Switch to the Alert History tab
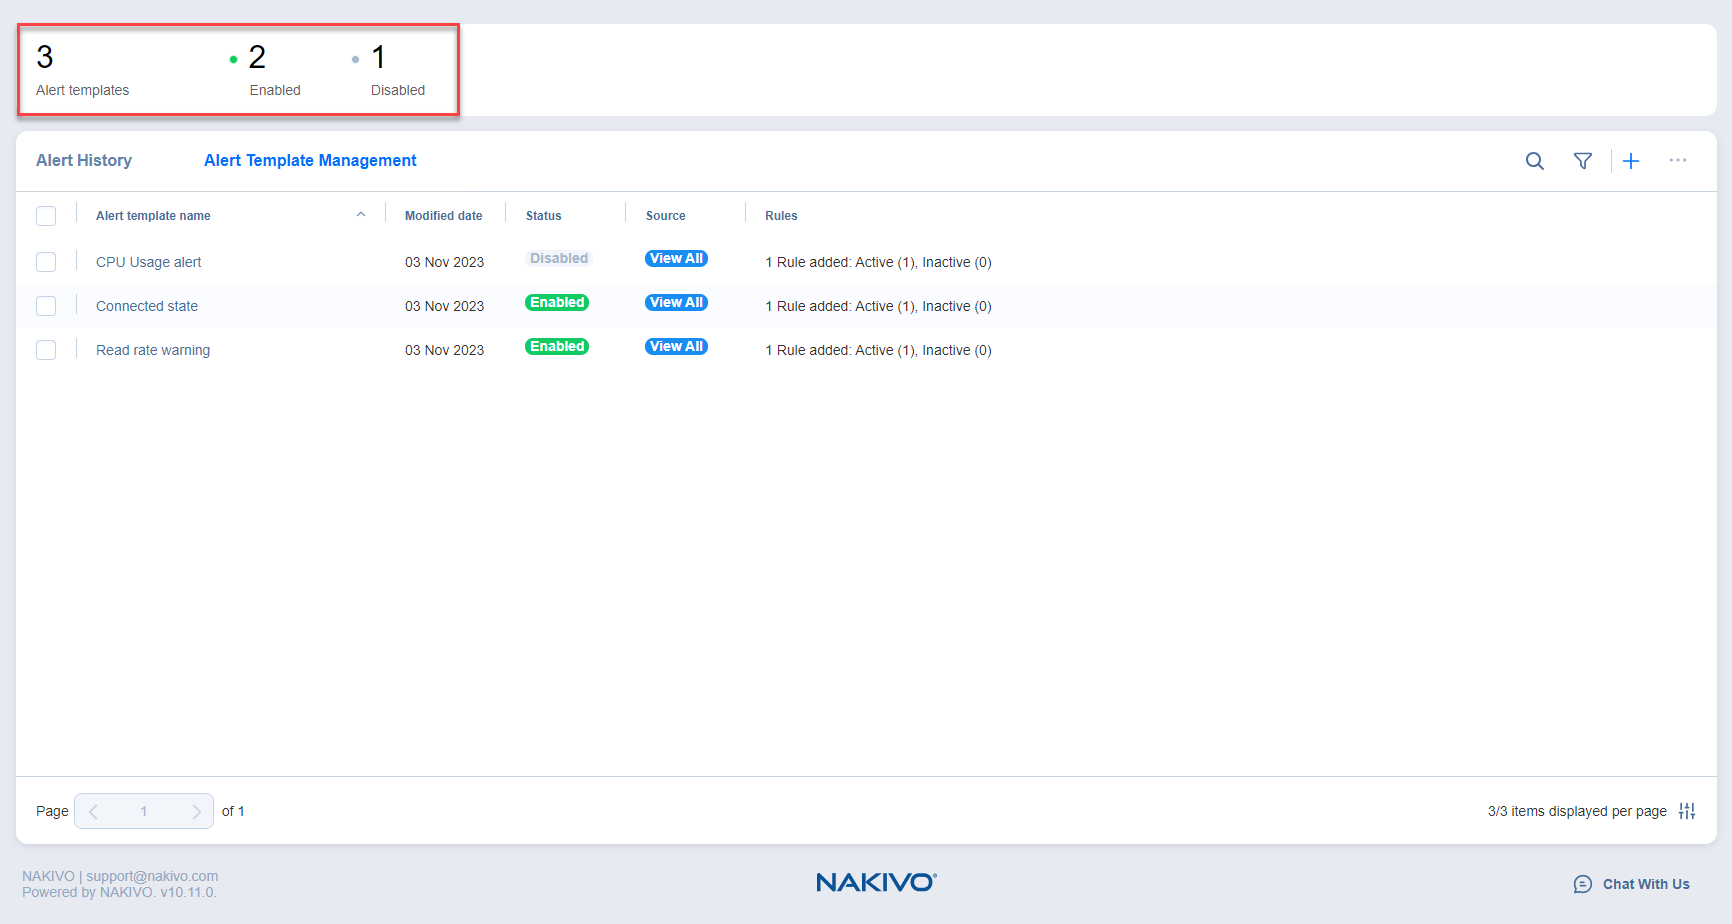 (84, 161)
